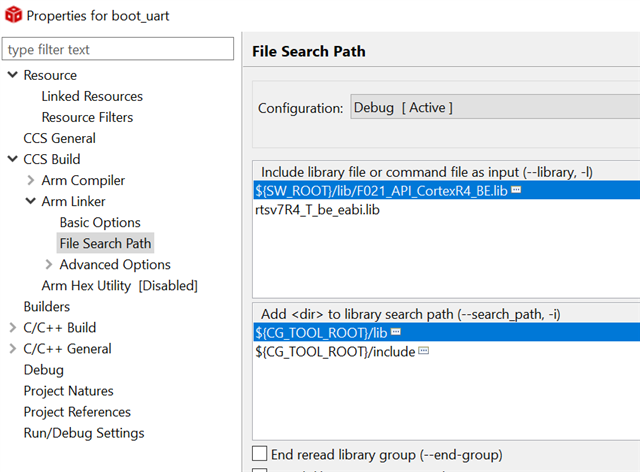The height and width of the screenshot is (472, 640).
Task: Go to Run/Debug Settings page
Action: click(84, 433)
